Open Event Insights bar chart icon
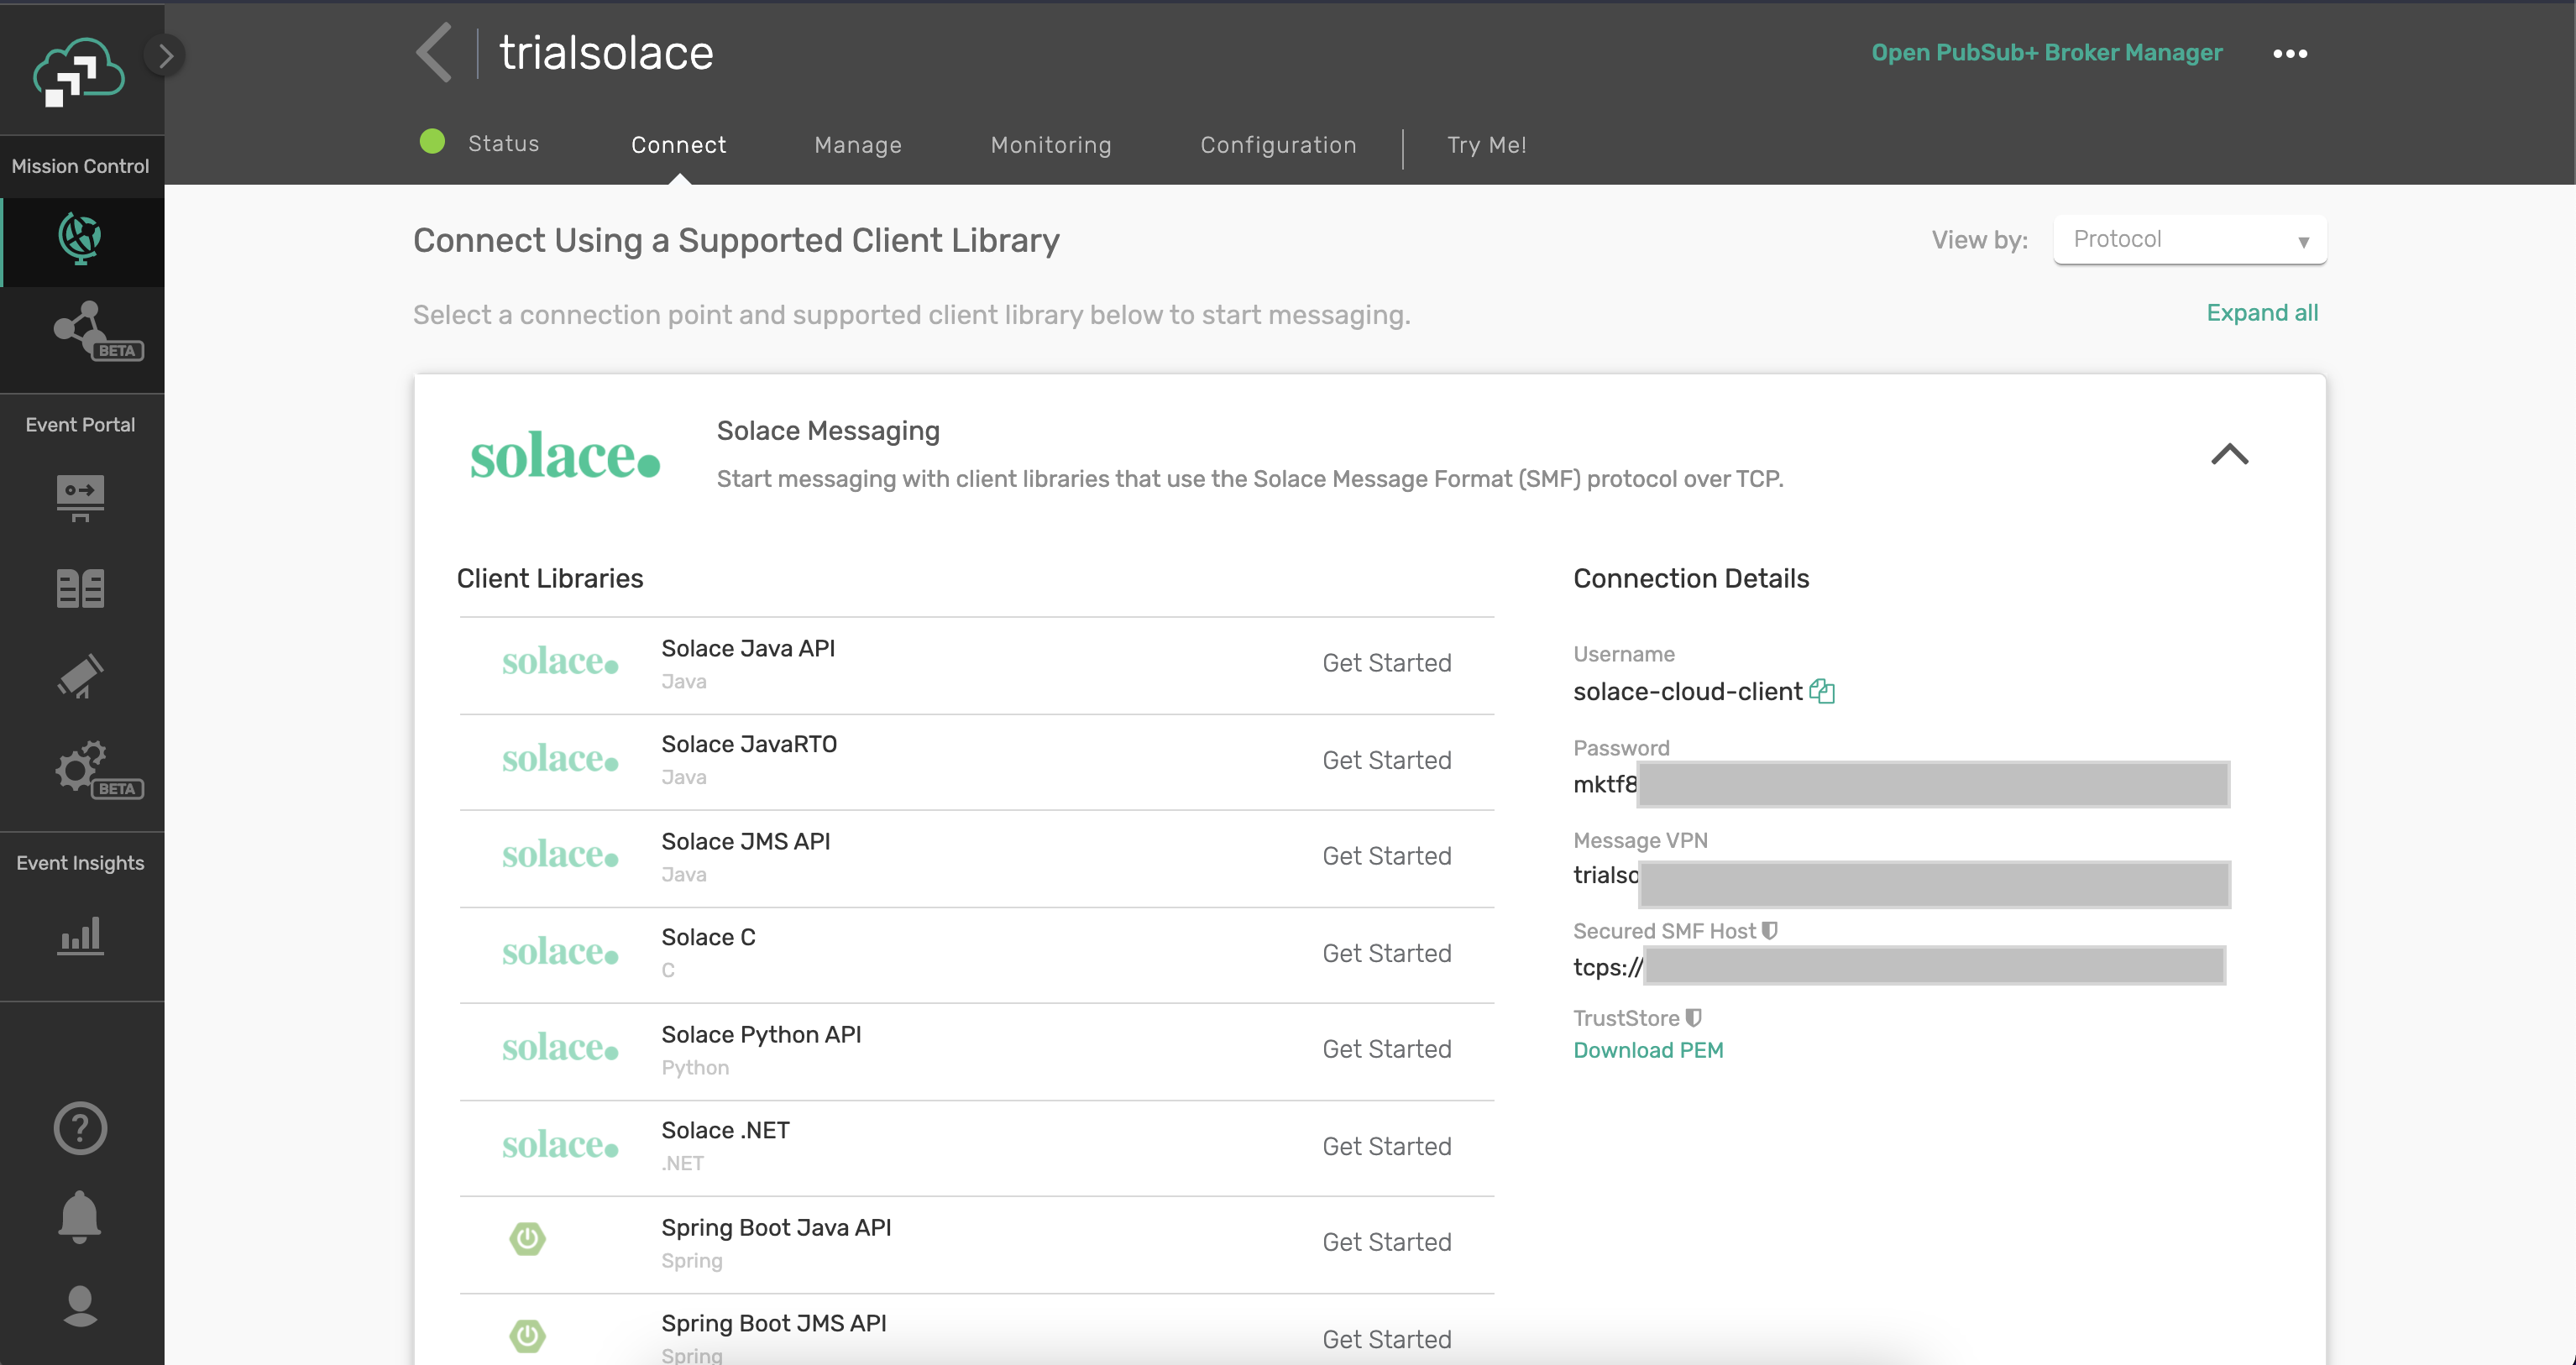The image size is (2576, 1365). [80, 936]
